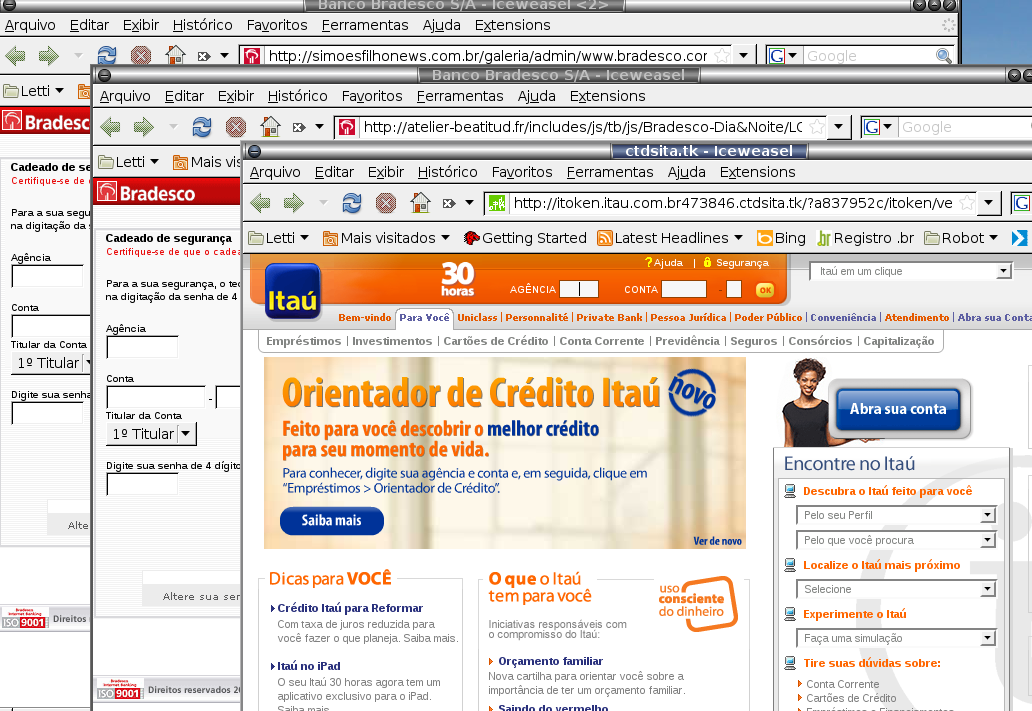Switch to the Private Bank tab
Viewport: 1032px width, 711px height.
[x=609, y=317]
